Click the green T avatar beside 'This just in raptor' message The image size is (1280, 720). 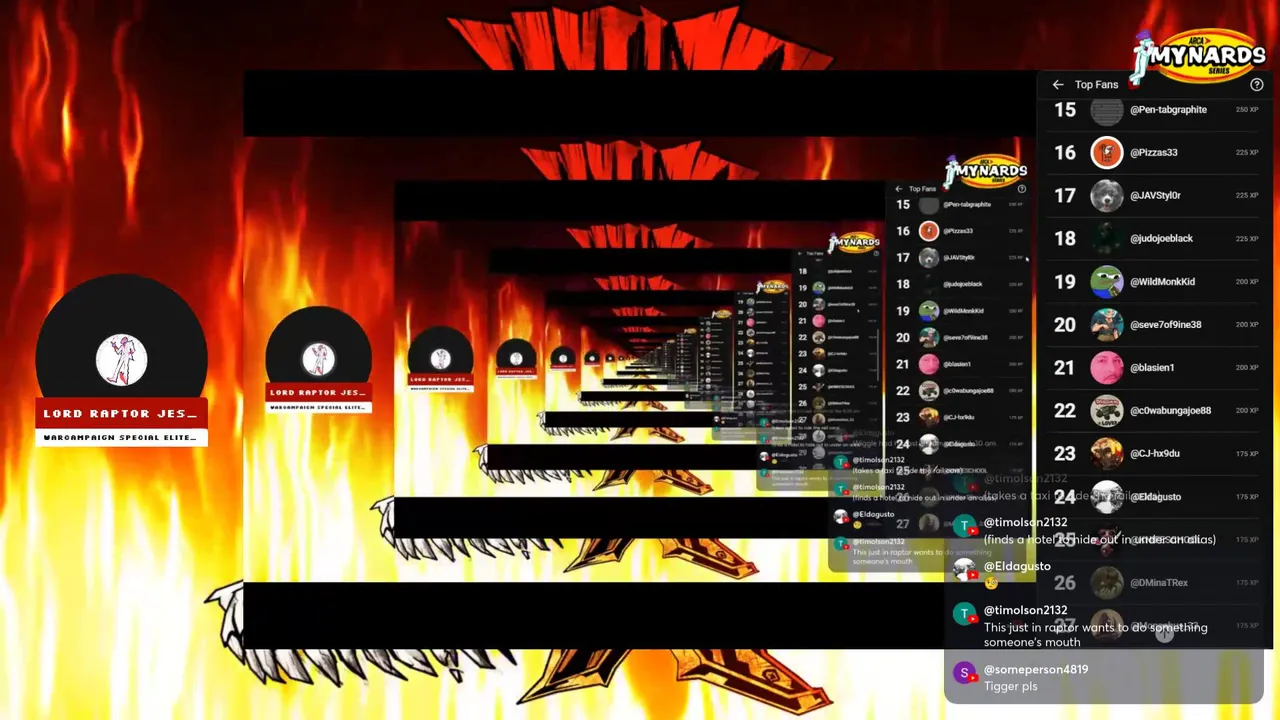pos(964,614)
